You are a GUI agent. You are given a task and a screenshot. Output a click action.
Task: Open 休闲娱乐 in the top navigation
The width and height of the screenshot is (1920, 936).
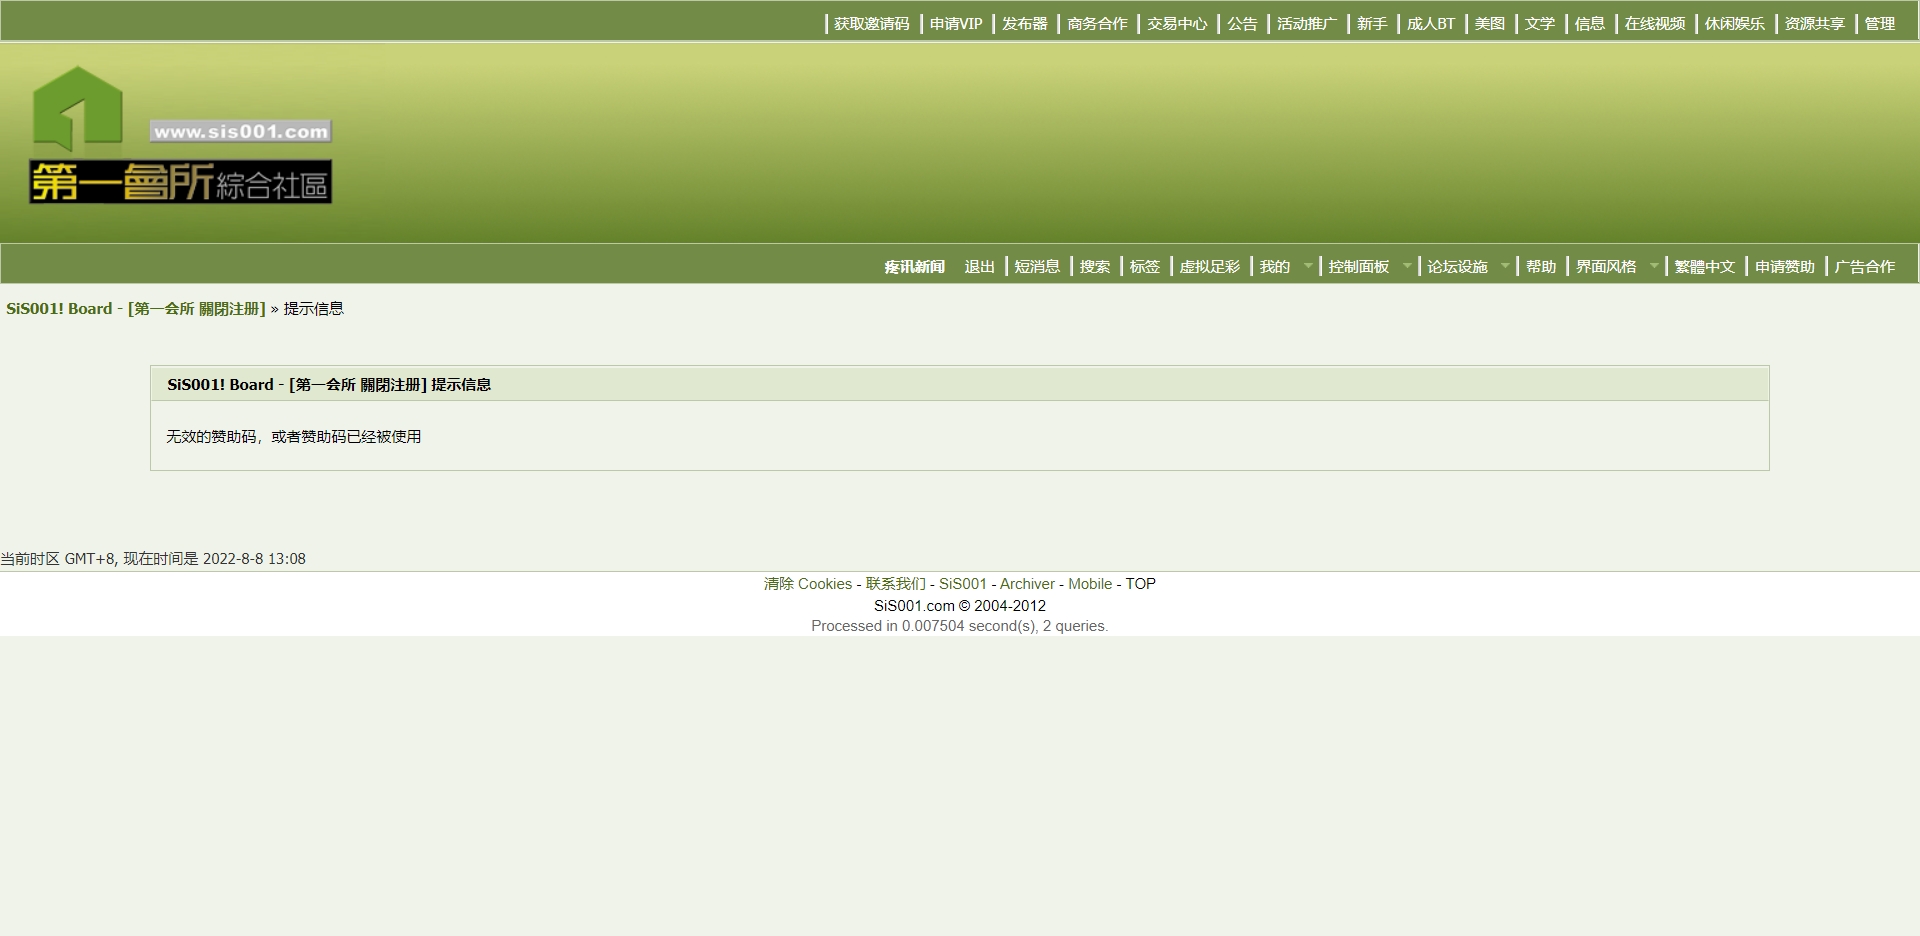[x=1735, y=24]
